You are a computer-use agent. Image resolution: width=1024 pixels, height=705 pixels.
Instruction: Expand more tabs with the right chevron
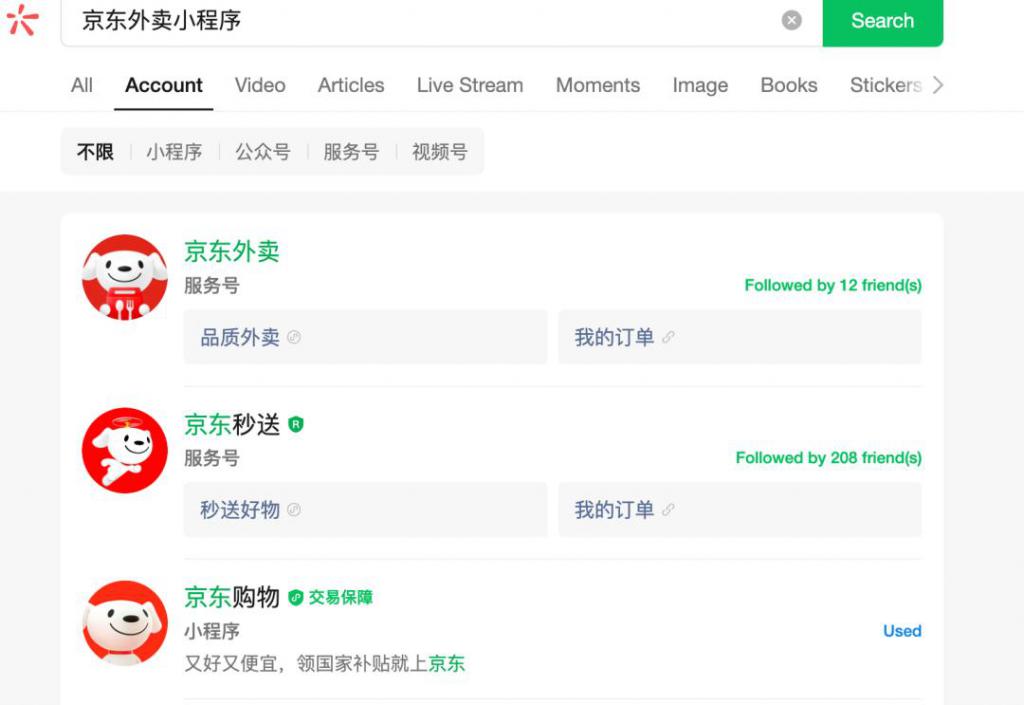tap(938, 85)
